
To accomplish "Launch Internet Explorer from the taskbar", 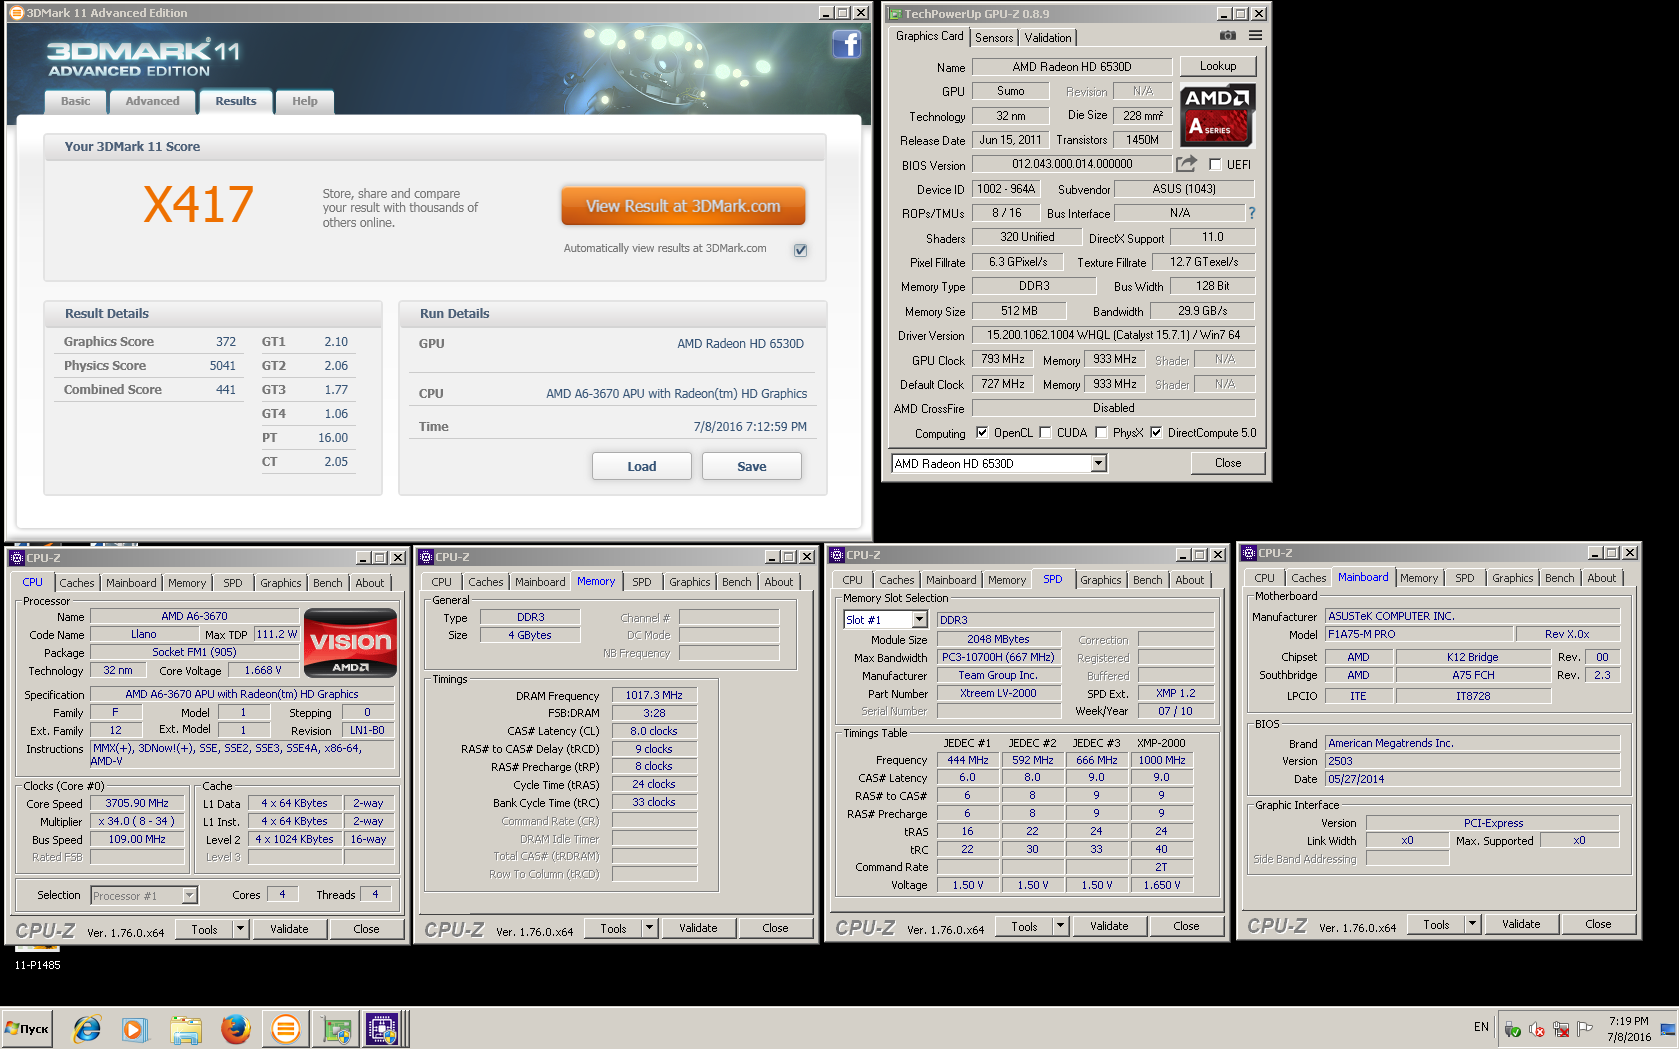I will [x=87, y=1028].
